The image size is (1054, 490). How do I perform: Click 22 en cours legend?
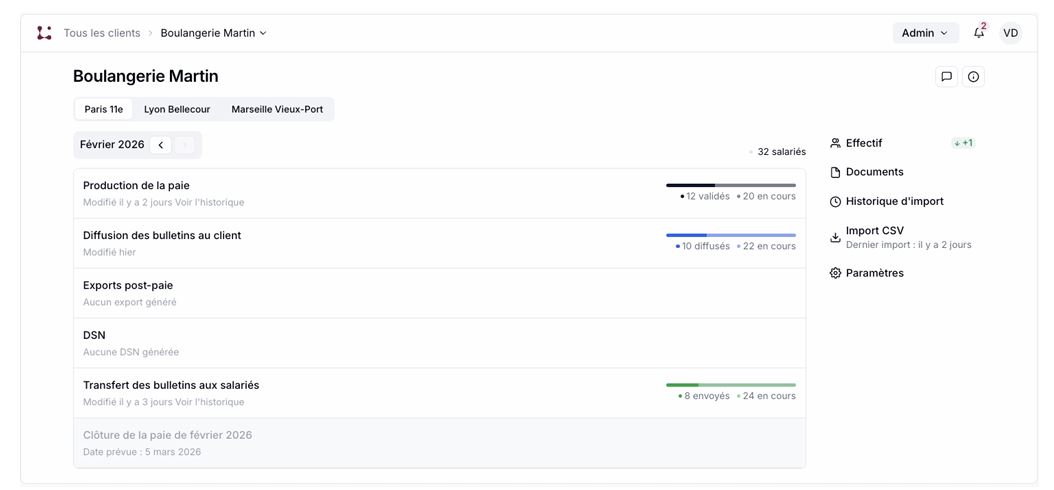766,247
